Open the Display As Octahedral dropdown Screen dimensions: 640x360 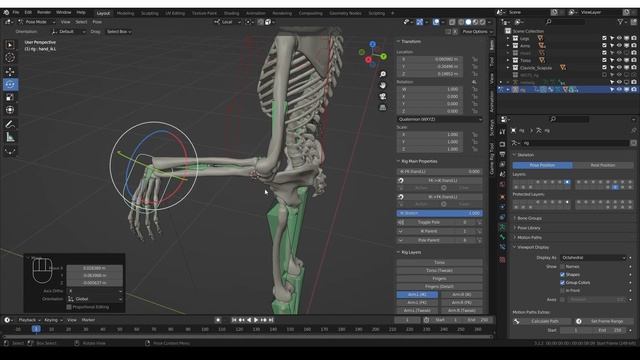pos(593,258)
